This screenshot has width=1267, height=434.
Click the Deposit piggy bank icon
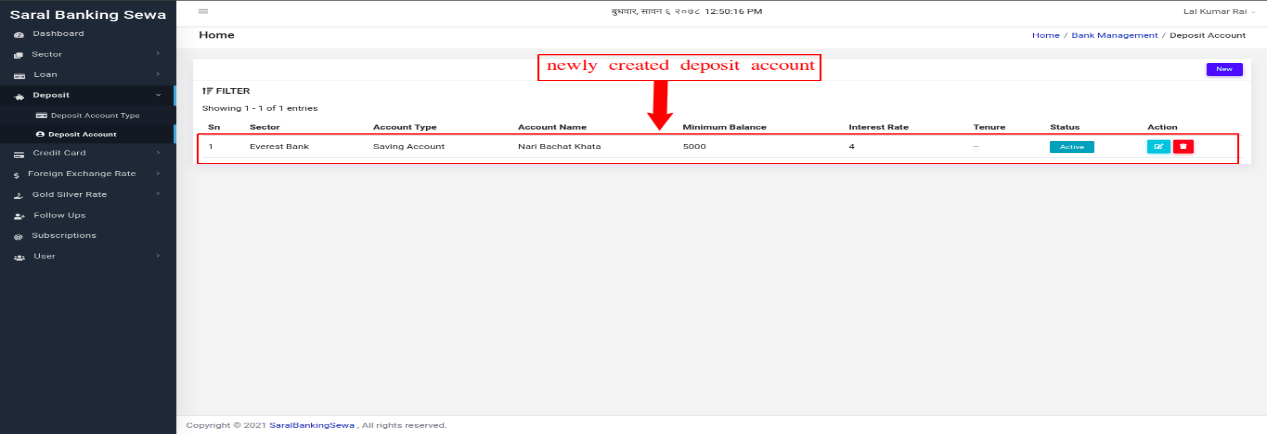point(19,96)
